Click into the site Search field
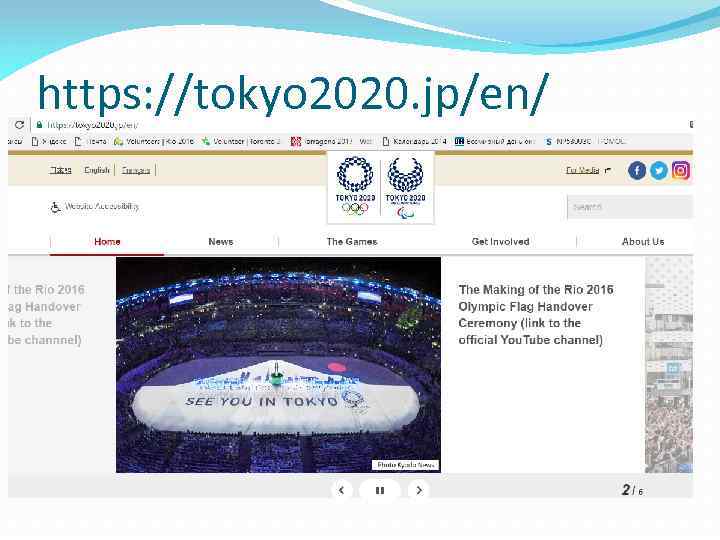720x540 pixels. [630, 207]
